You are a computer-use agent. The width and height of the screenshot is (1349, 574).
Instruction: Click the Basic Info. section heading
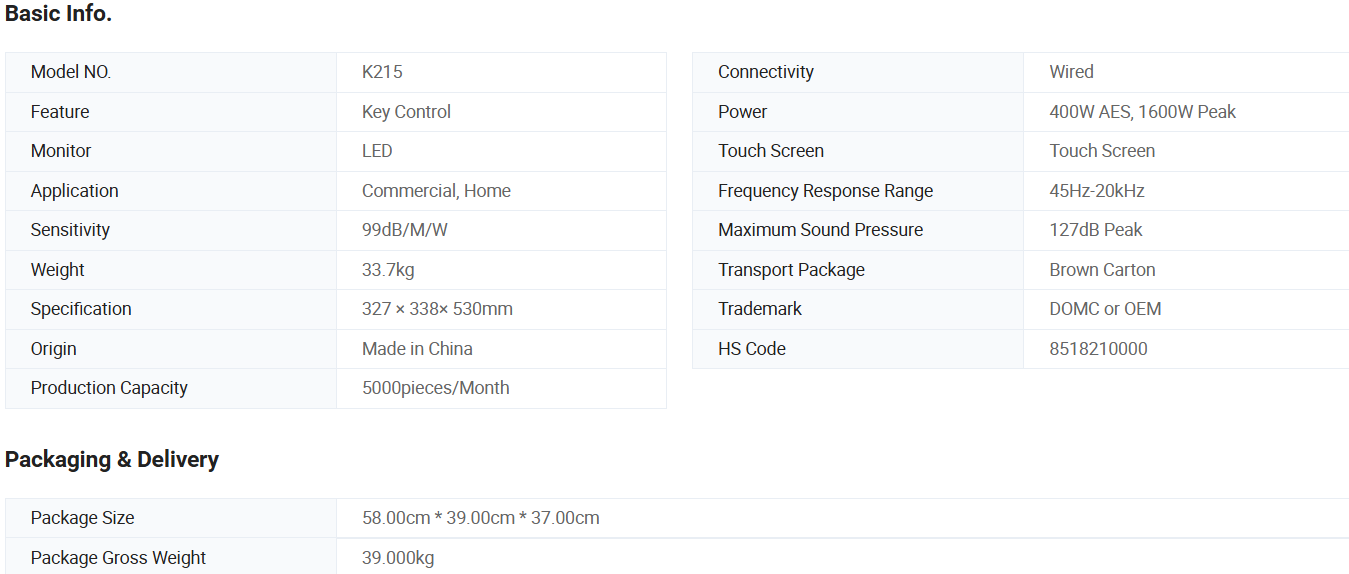(58, 14)
